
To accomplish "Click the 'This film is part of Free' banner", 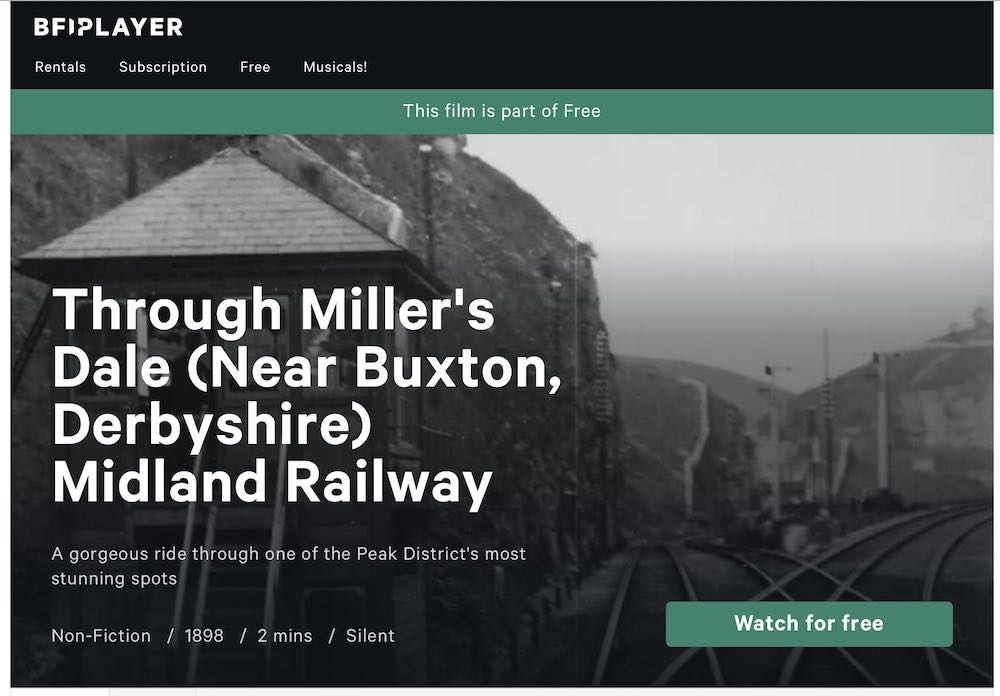I will pos(502,111).
